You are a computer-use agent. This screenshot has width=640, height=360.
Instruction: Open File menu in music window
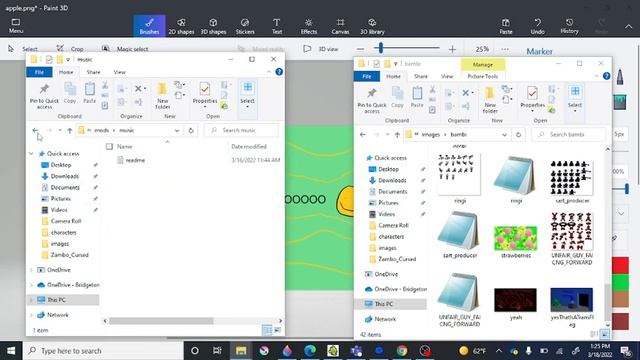coord(39,72)
